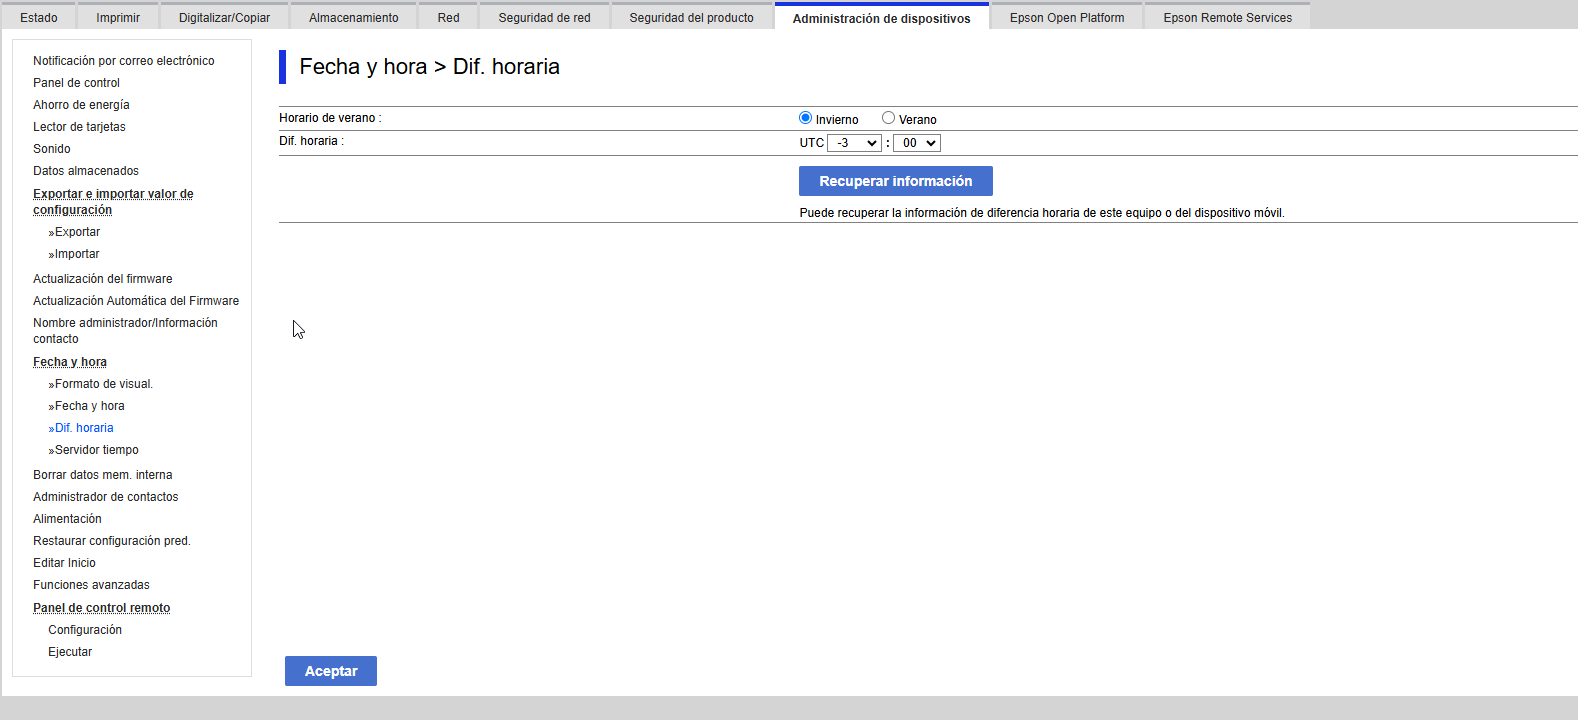Screen dimensions: 1578x720
Task: Open Actualización Automática del Firmware
Action: tap(136, 301)
